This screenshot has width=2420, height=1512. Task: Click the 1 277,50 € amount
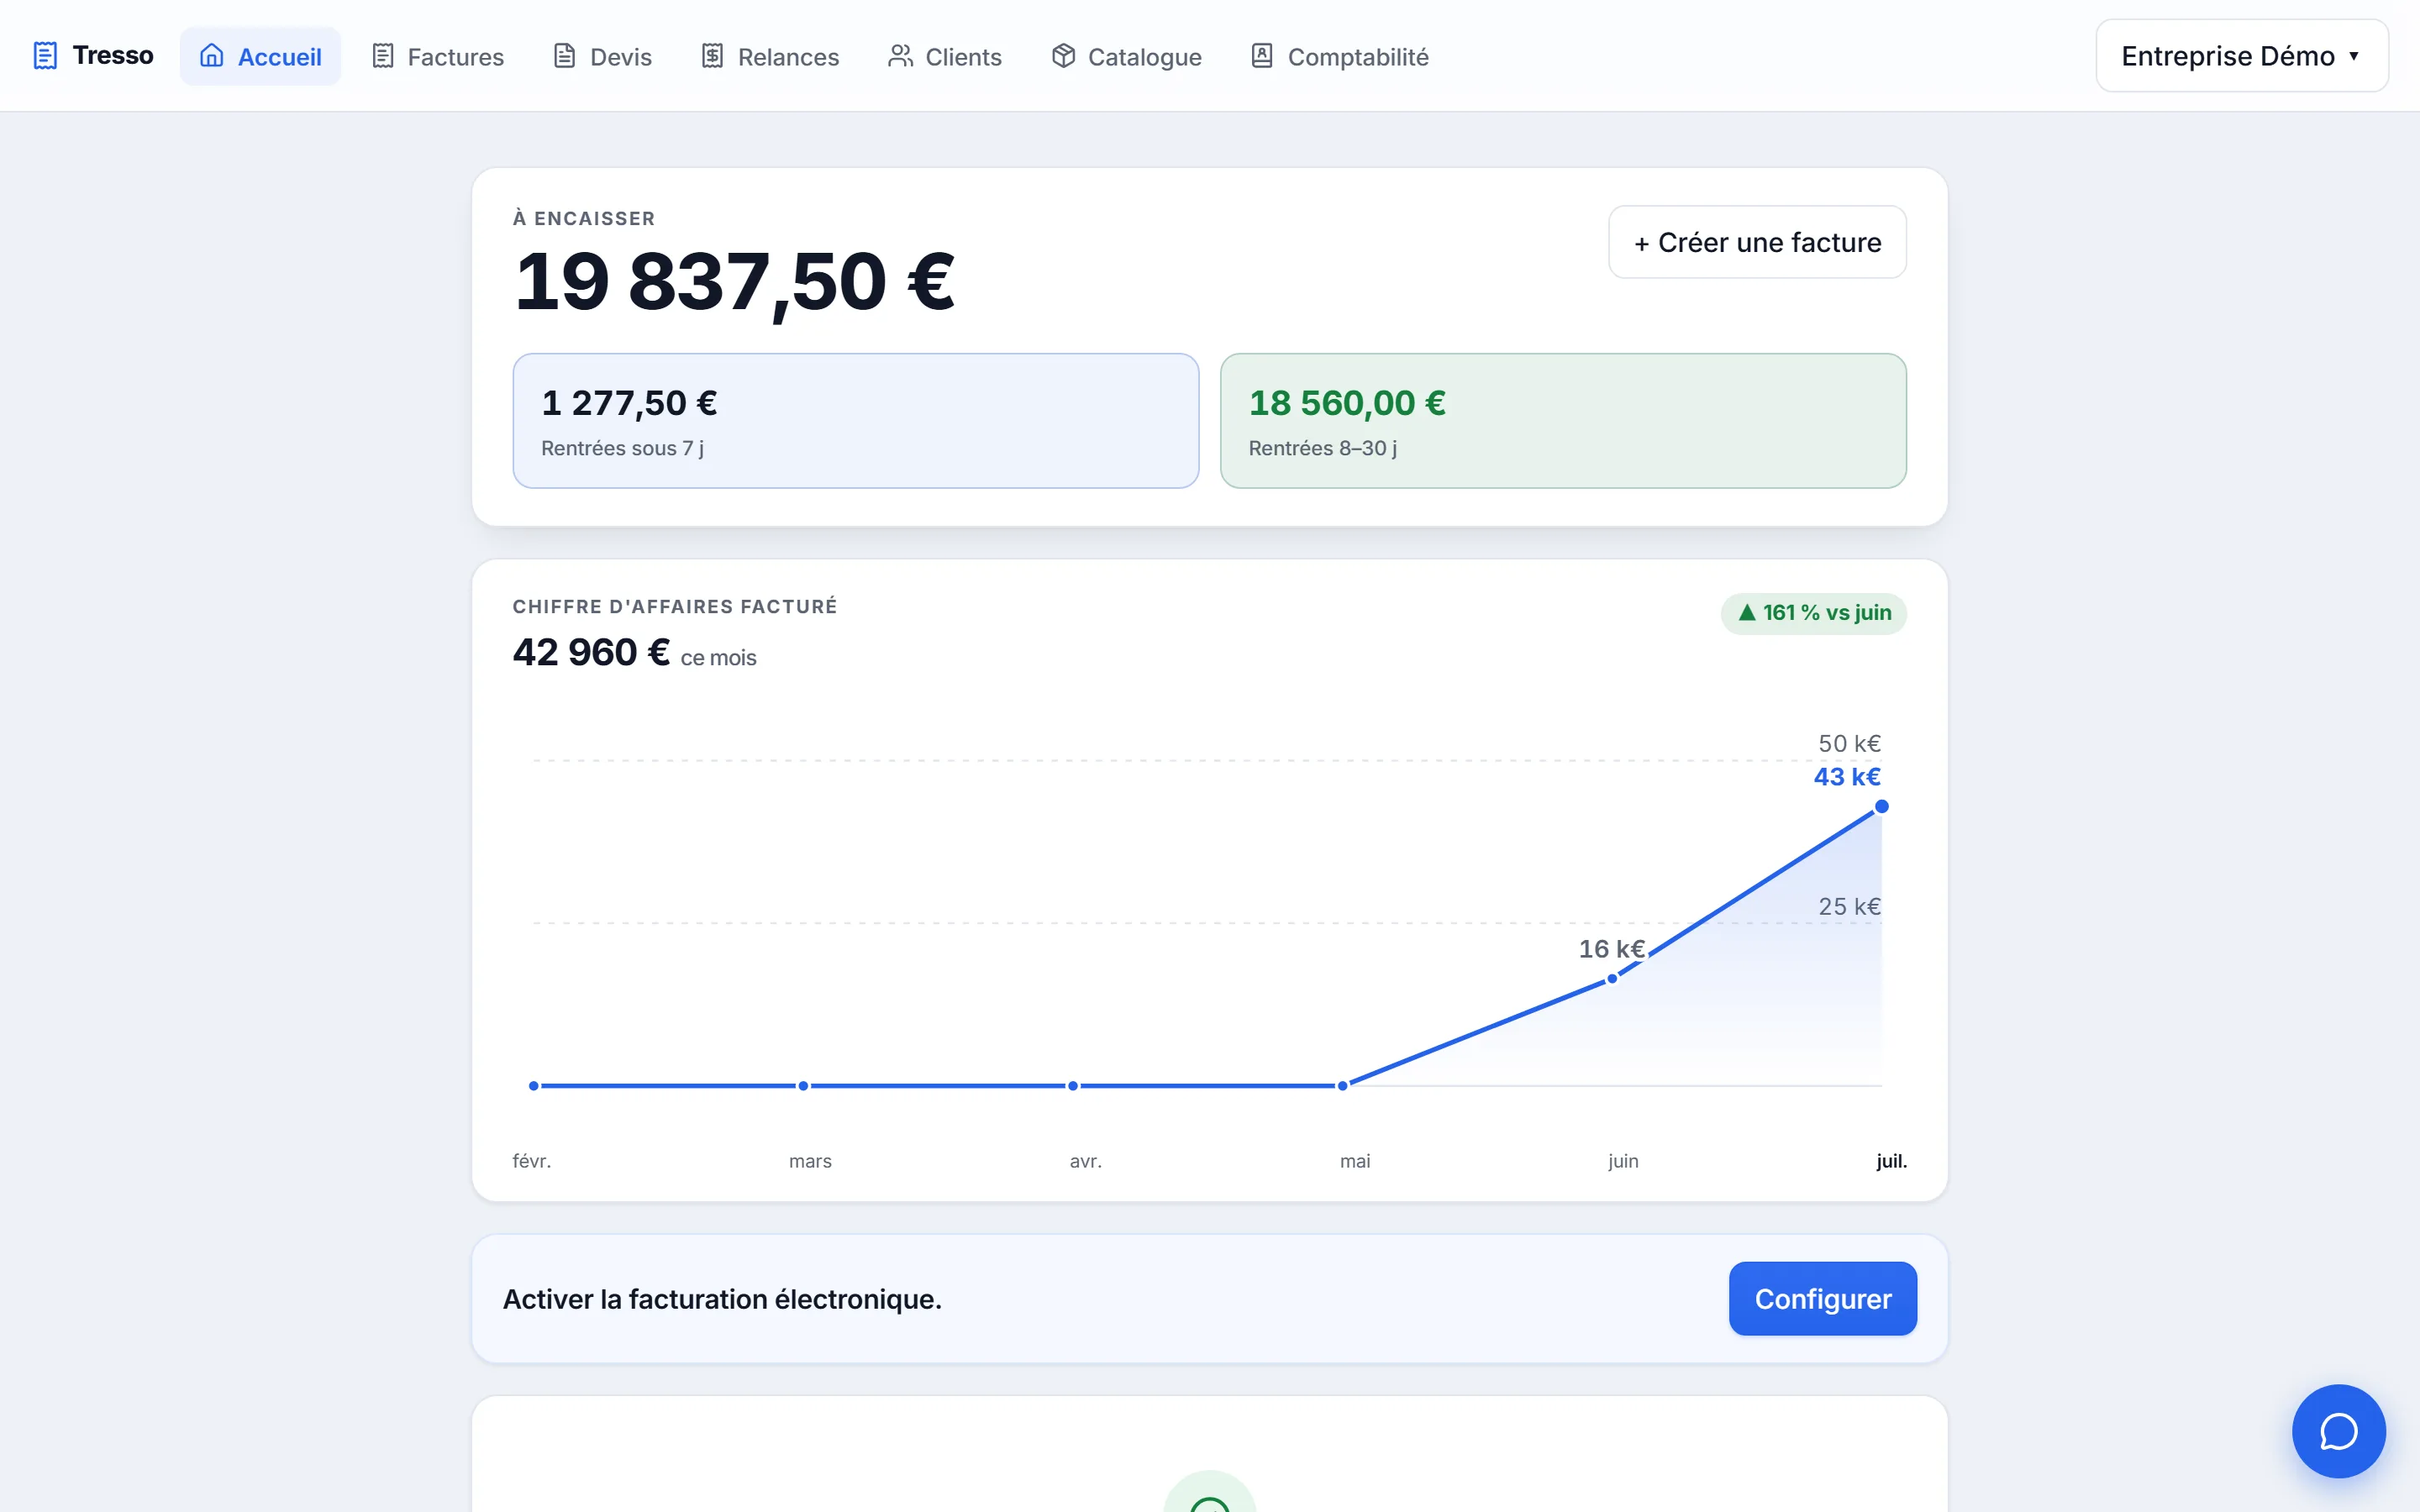pyautogui.click(x=629, y=403)
